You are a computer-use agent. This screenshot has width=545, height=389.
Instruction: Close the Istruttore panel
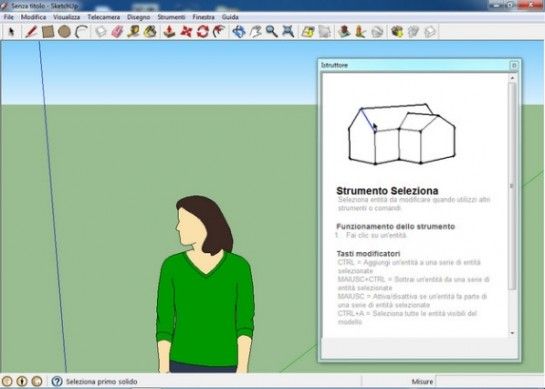(x=514, y=65)
